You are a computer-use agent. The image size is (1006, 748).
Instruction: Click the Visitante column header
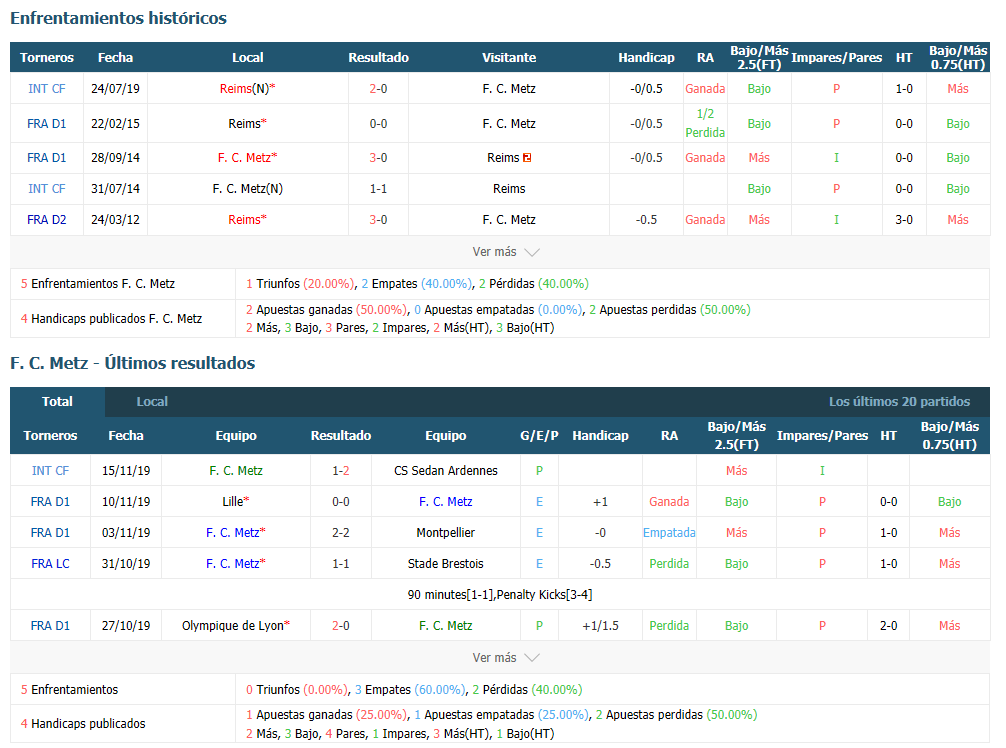coord(509,58)
